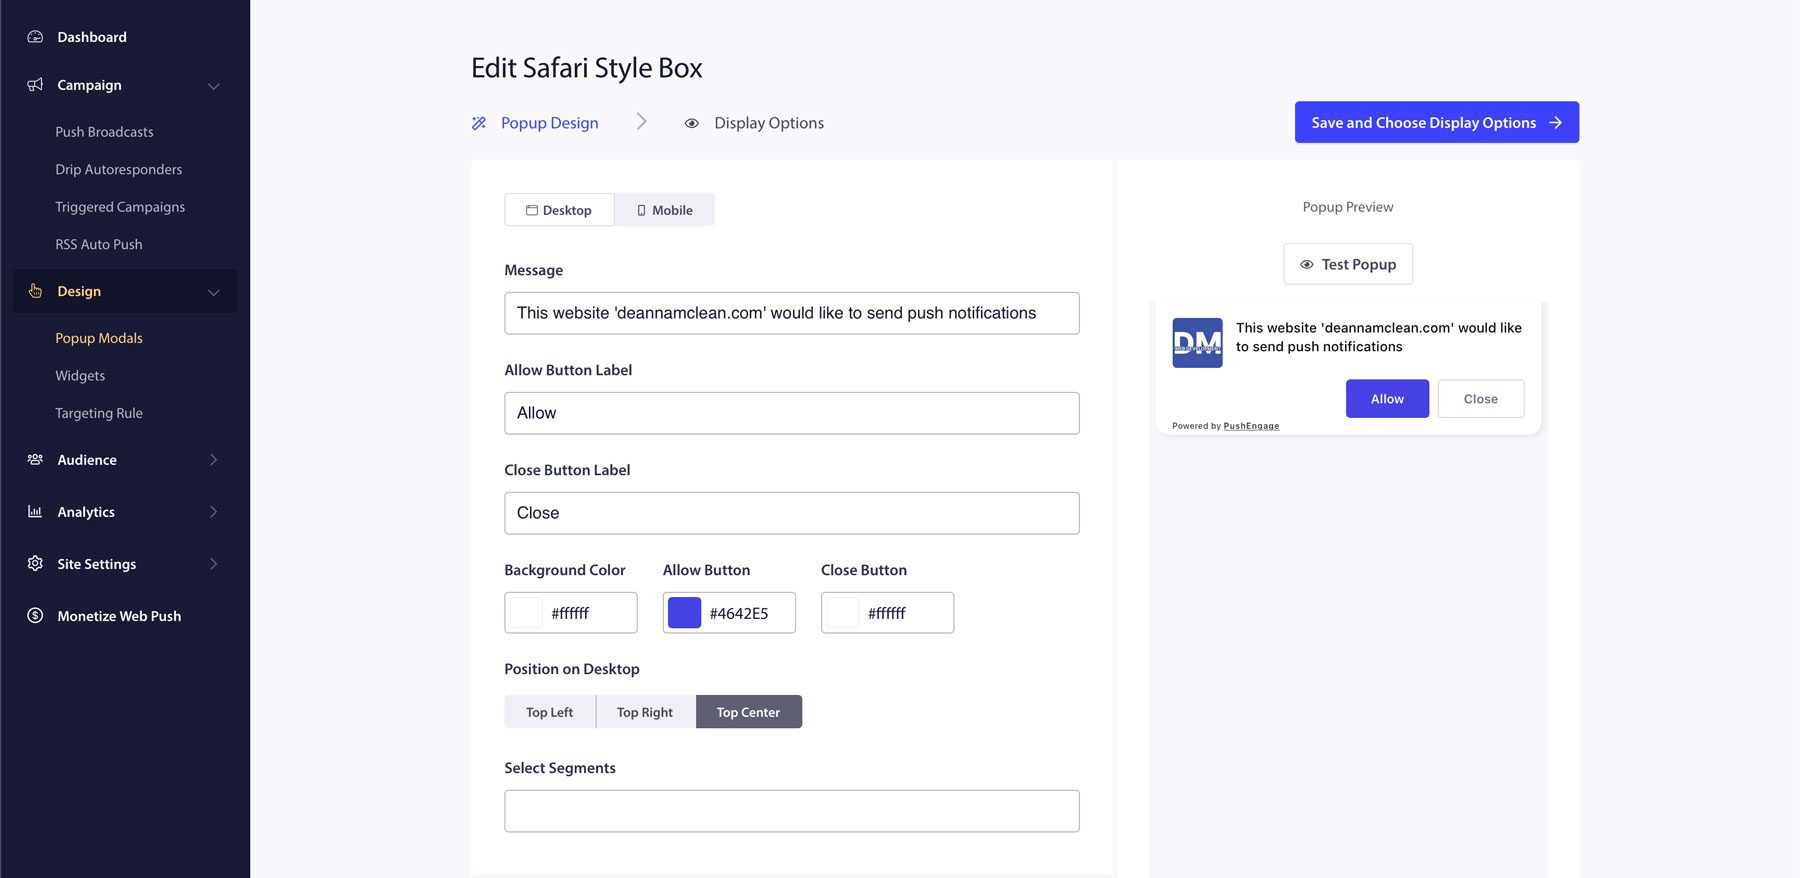Image resolution: width=1800 pixels, height=878 pixels.
Task: Click the Audience people icon
Action: pos(35,460)
